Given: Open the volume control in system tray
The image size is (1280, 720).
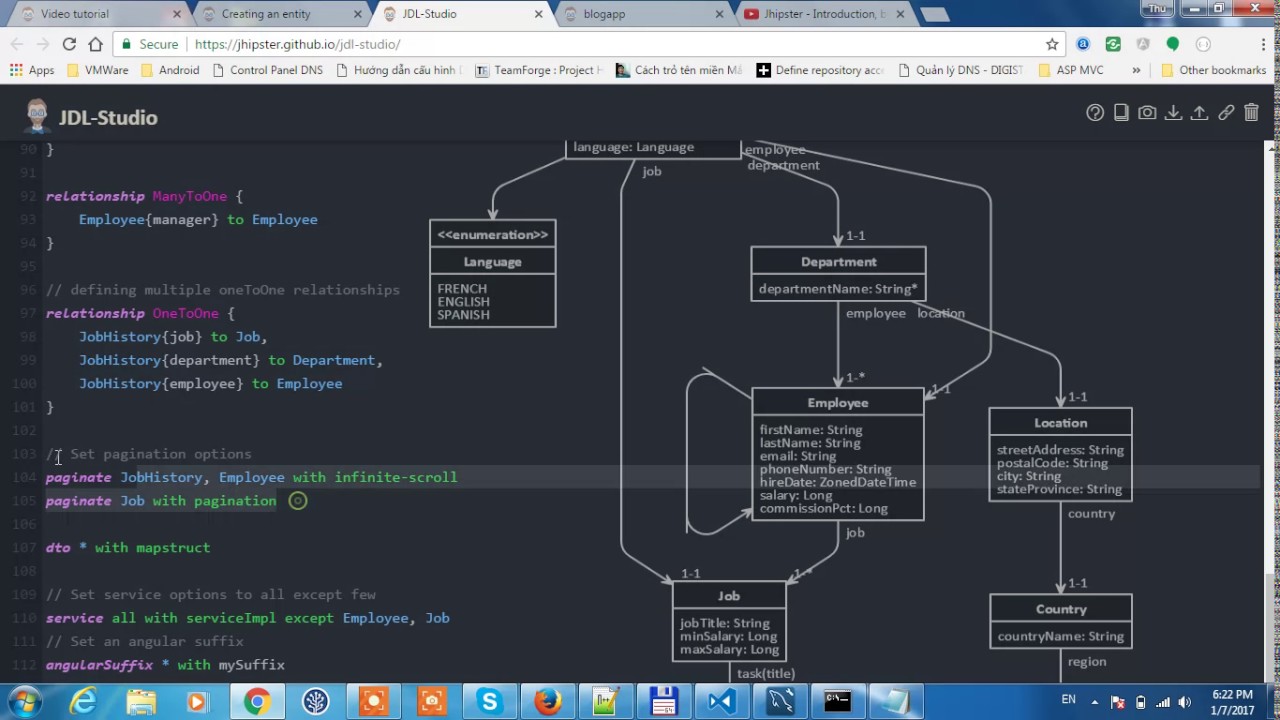Looking at the screenshot, I should pos(1185,702).
